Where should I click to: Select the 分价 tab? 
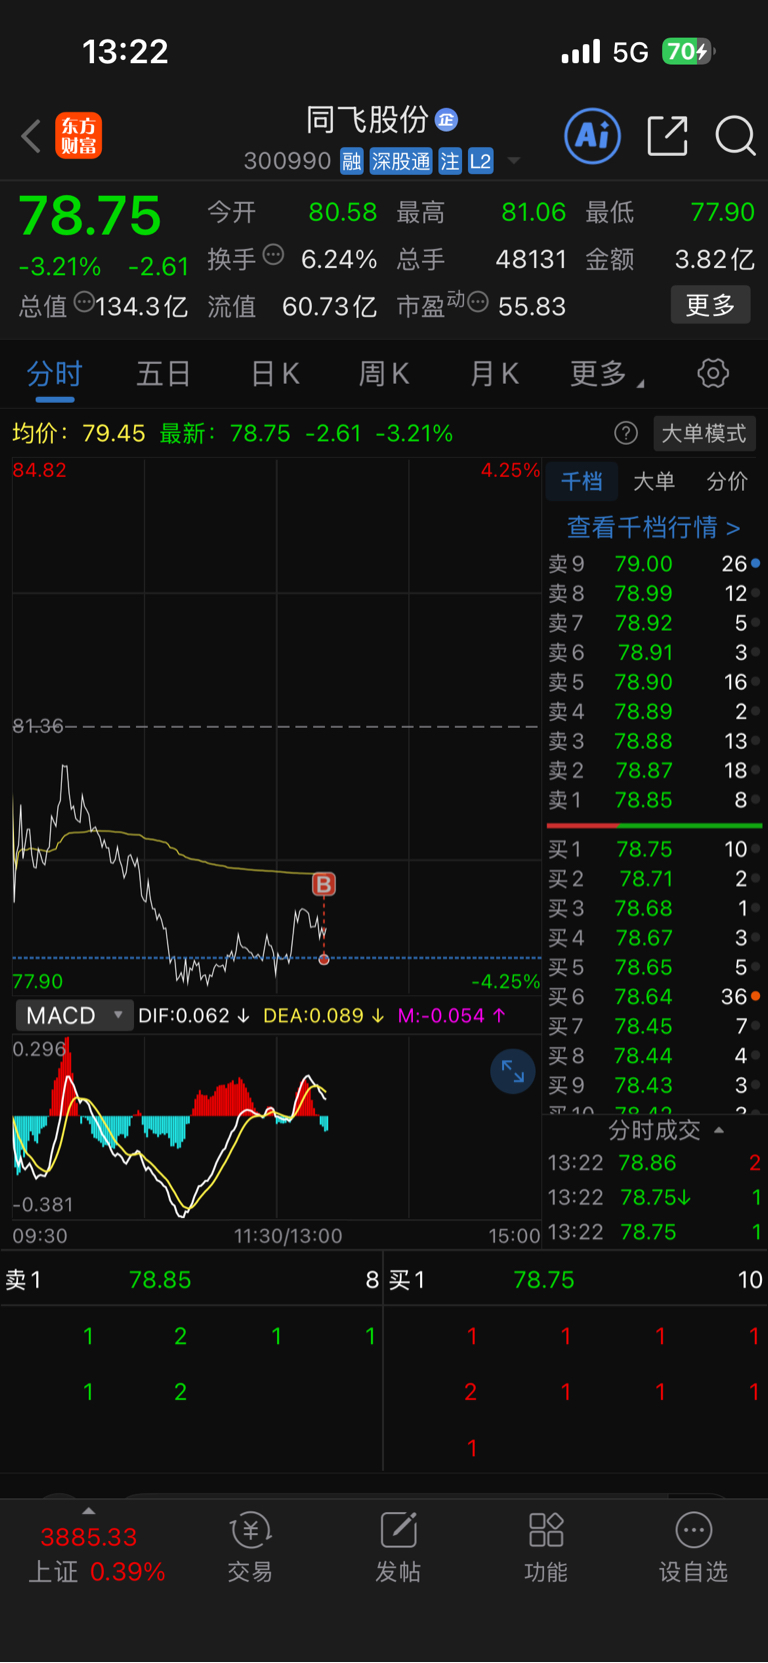[x=727, y=482]
